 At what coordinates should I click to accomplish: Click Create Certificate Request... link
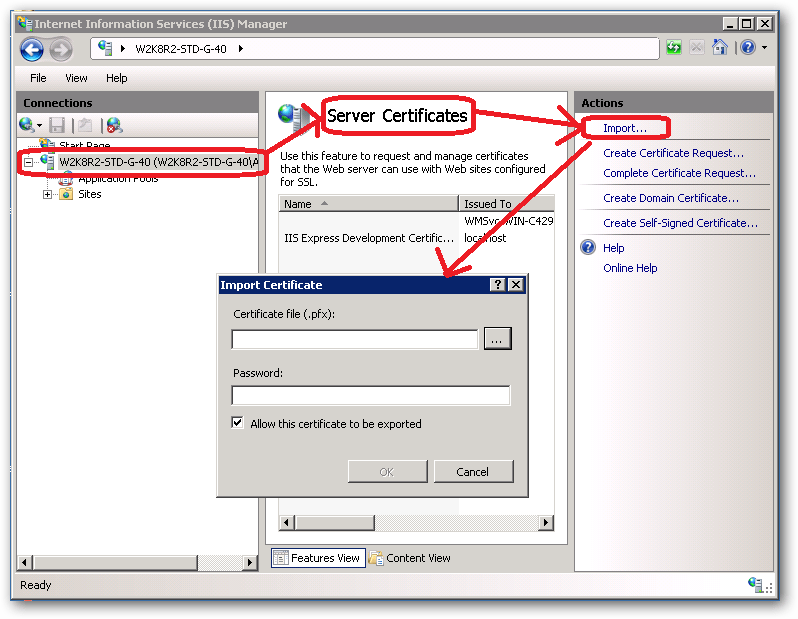673,153
